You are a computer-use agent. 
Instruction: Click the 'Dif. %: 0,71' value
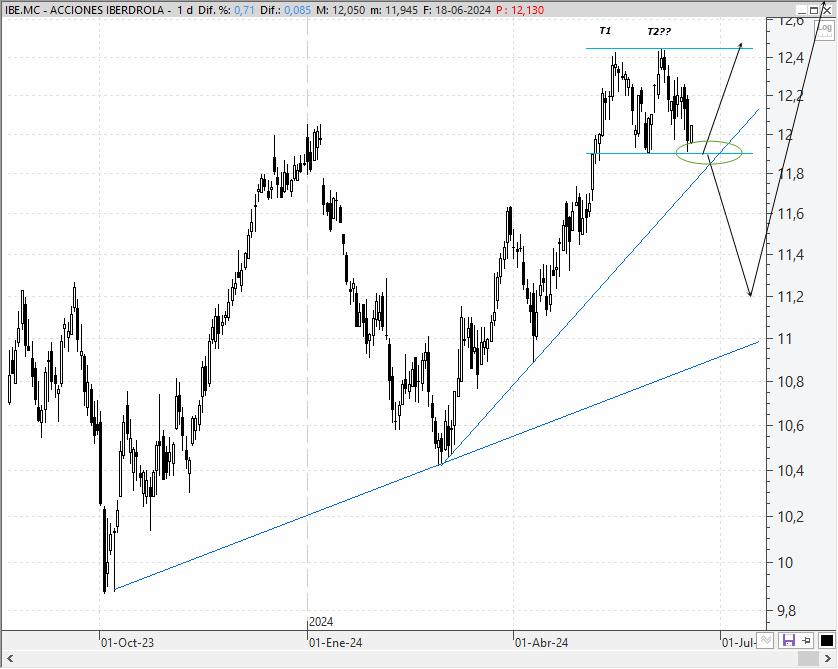pyautogui.click(x=227, y=10)
